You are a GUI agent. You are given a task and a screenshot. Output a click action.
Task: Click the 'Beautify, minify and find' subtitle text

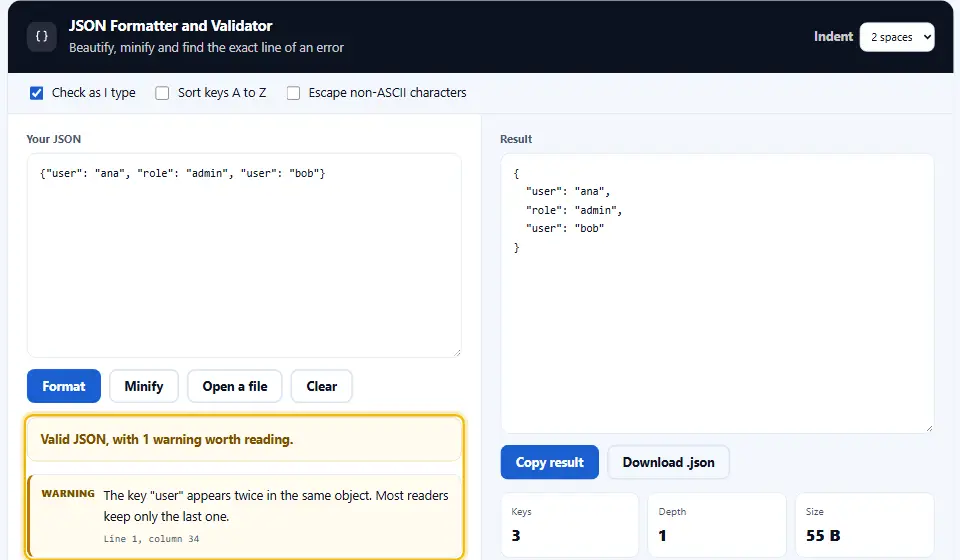206,48
